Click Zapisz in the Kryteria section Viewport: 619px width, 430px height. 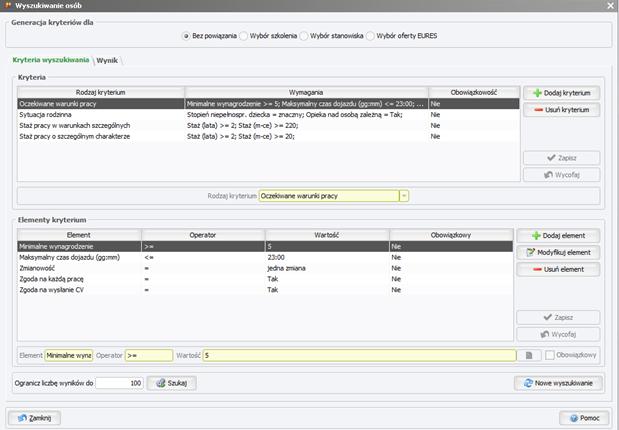click(561, 158)
